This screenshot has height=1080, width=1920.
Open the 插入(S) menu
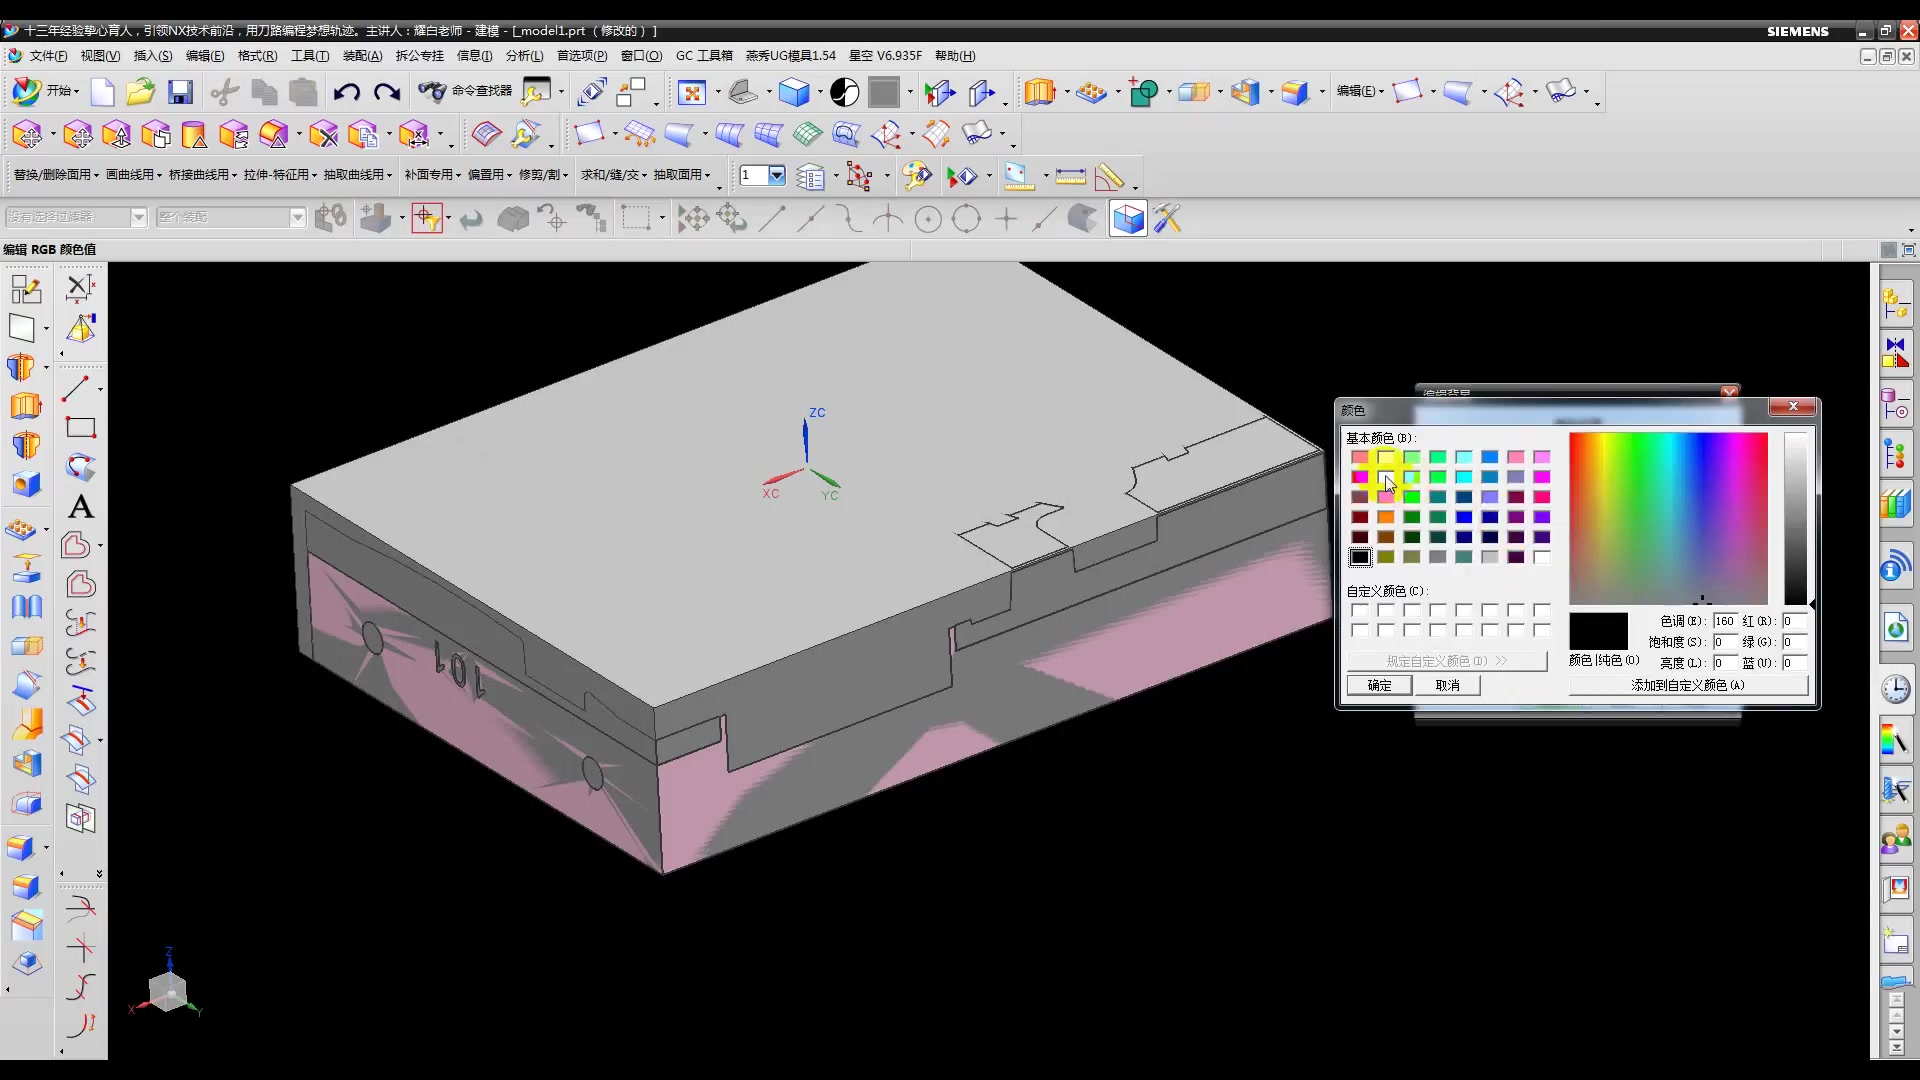coord(152,56)
